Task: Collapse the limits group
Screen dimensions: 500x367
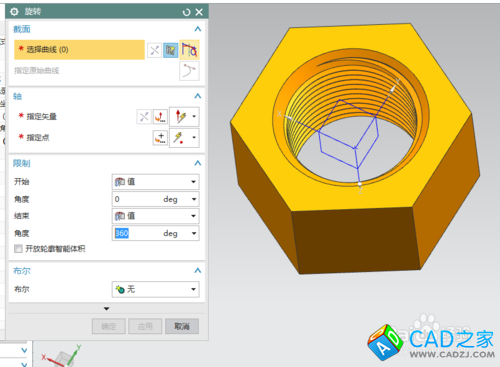Action: coord(198,163)
